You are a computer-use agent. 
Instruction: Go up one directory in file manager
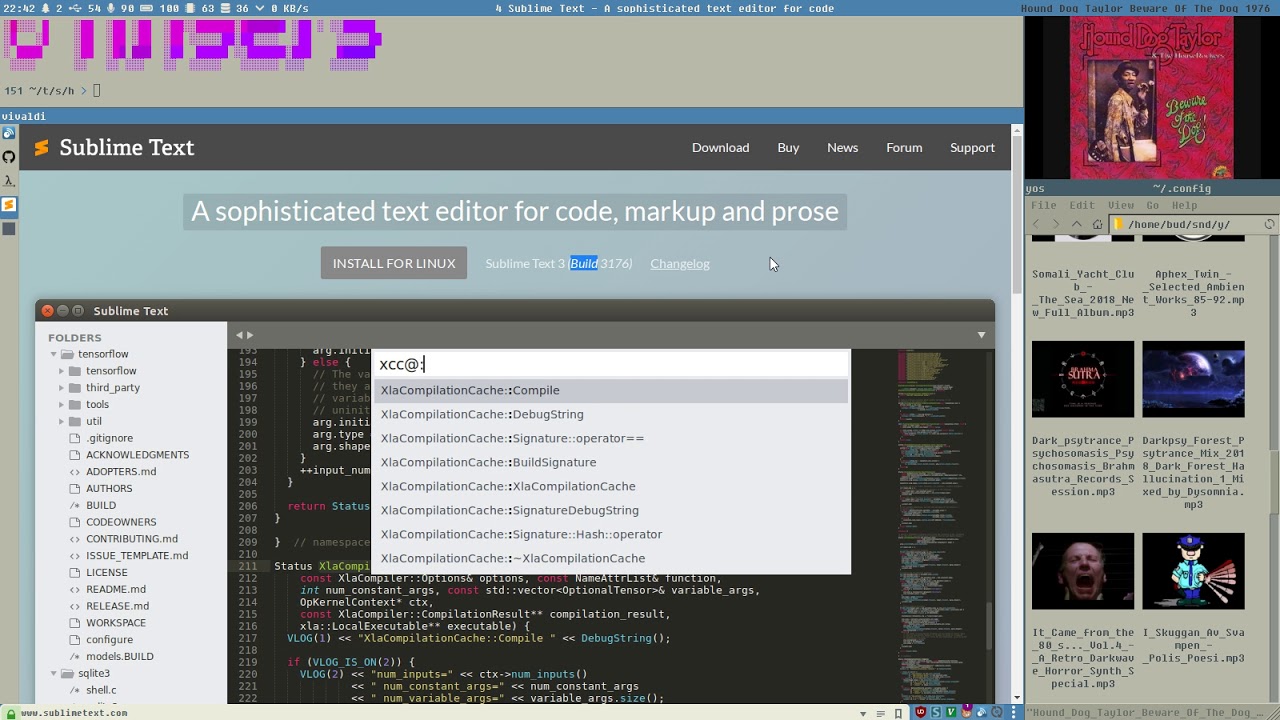coord(1076,224)
